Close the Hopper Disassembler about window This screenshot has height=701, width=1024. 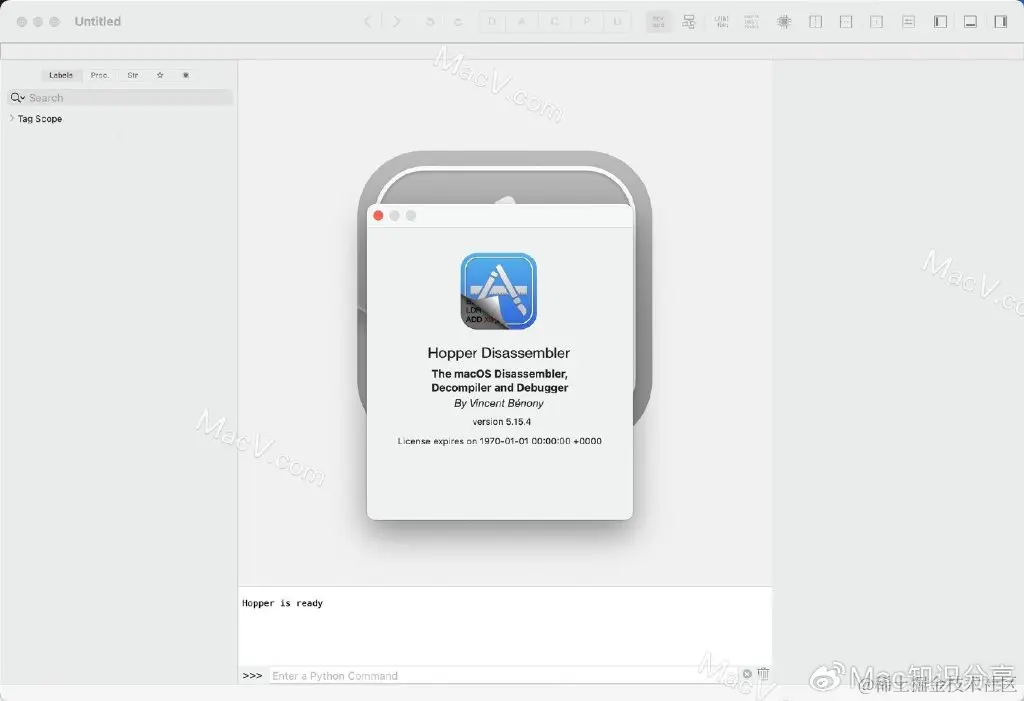[x=378, y=216]
